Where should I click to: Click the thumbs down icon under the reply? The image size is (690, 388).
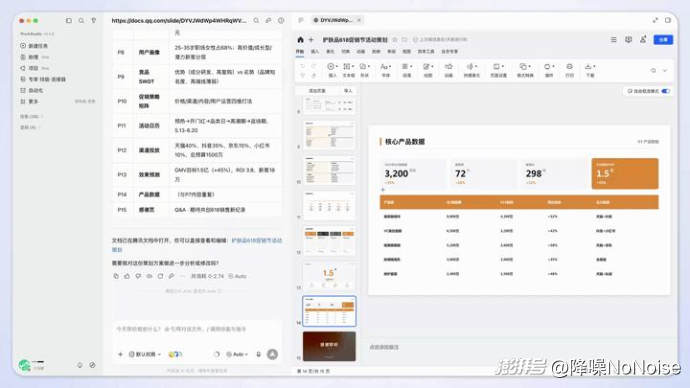(x=138, y=276)
